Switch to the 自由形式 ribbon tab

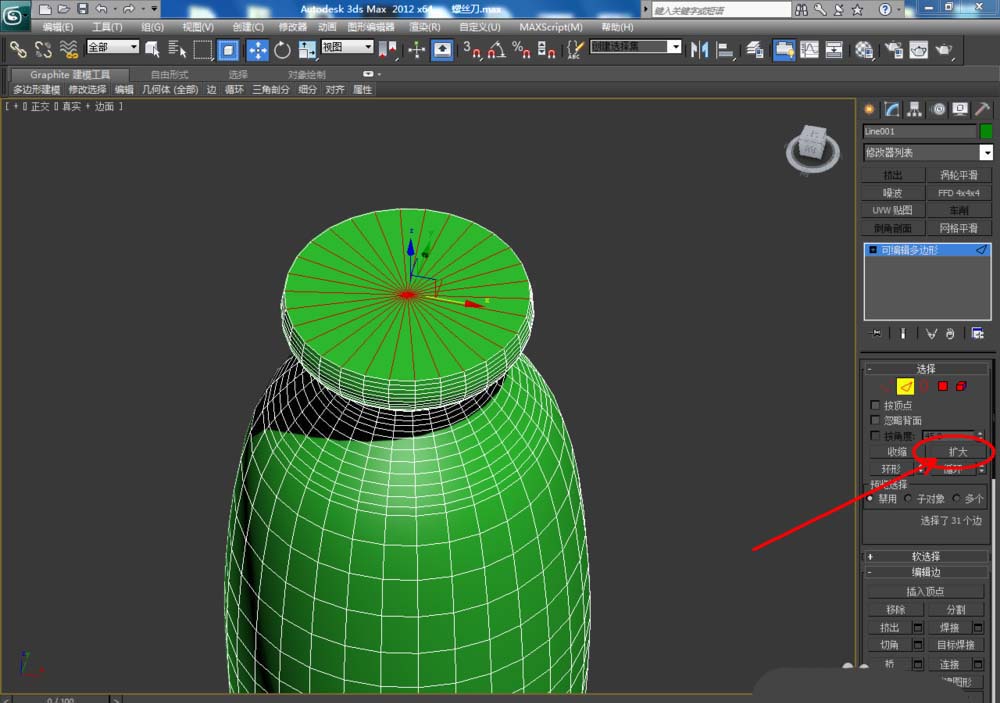170,75
